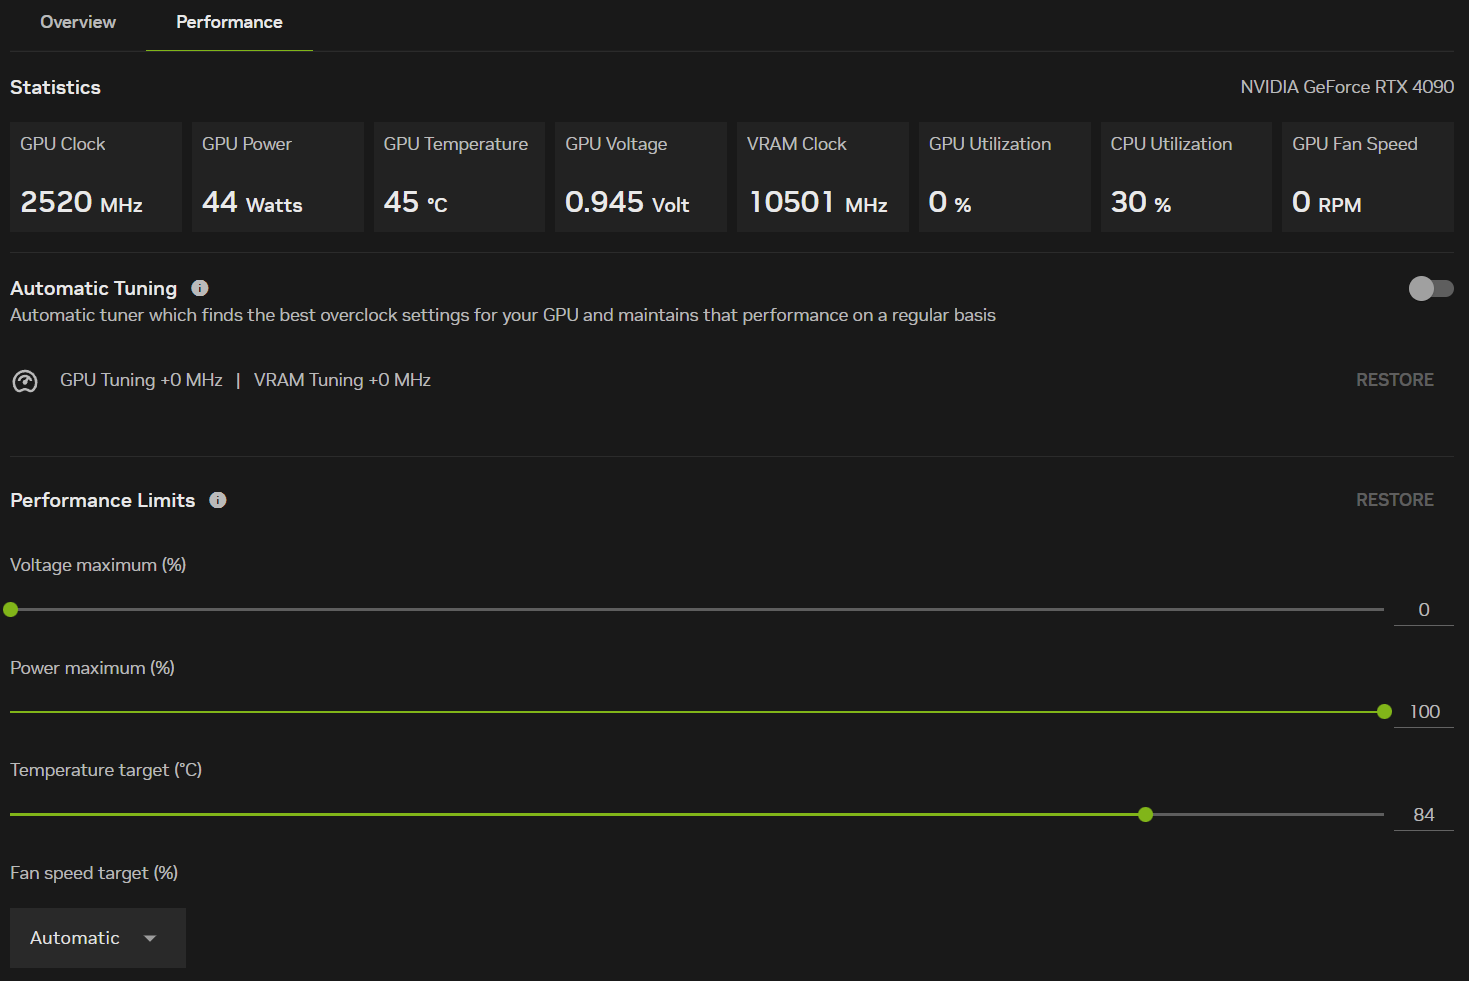
Task: Open the Automatic Tuning info icon
Action: pyautogui.click(x=200, y=288)
